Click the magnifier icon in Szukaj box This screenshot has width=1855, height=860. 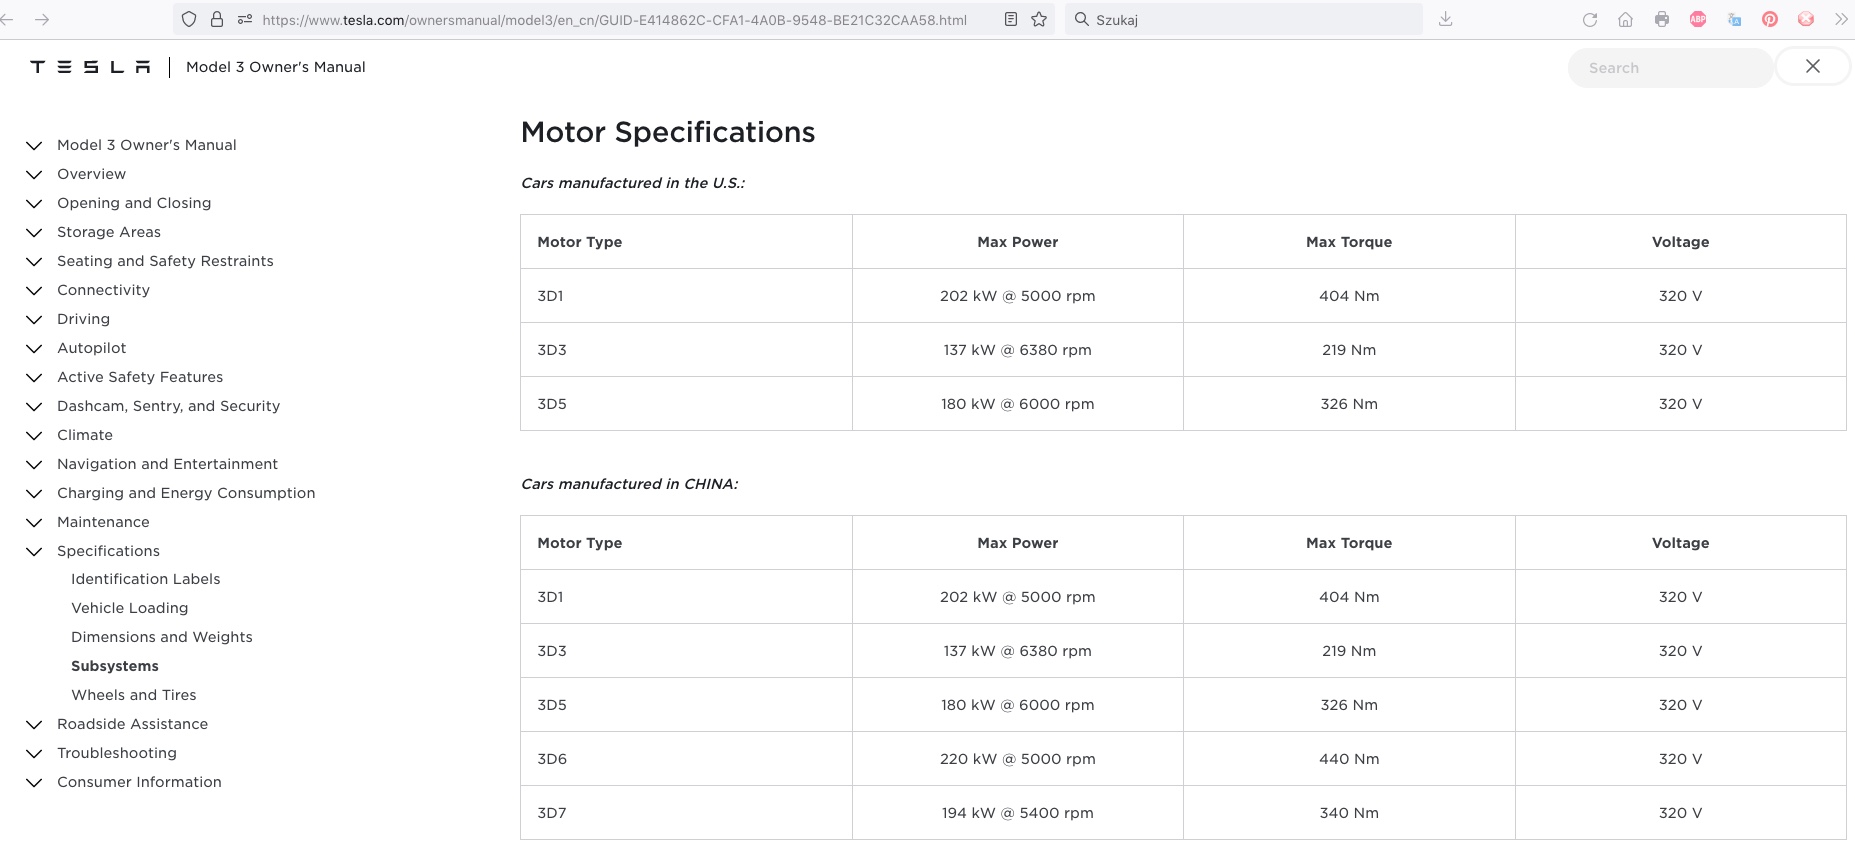point(1081,19)
